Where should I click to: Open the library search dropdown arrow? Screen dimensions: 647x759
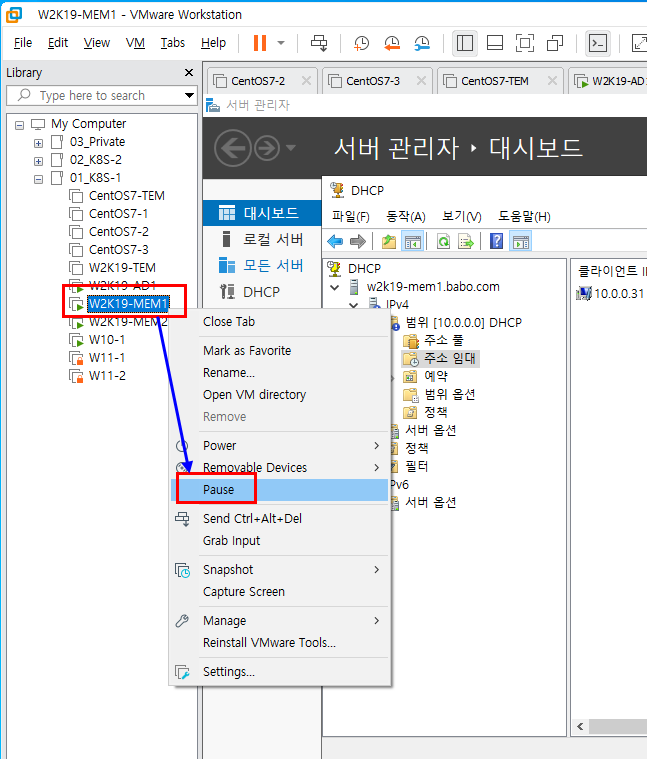tap(189, 95)
